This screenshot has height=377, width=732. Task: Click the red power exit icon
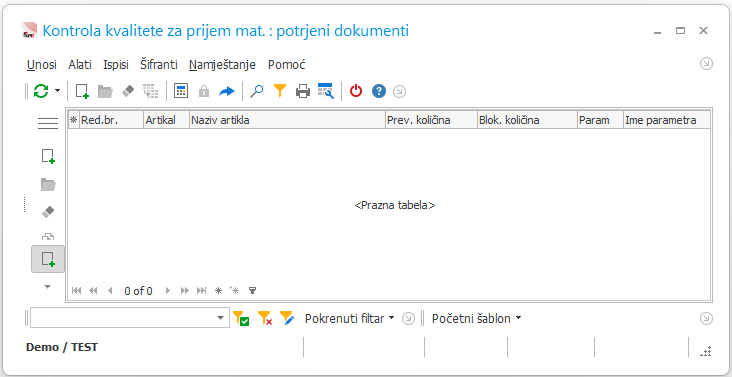coord(356,91)
